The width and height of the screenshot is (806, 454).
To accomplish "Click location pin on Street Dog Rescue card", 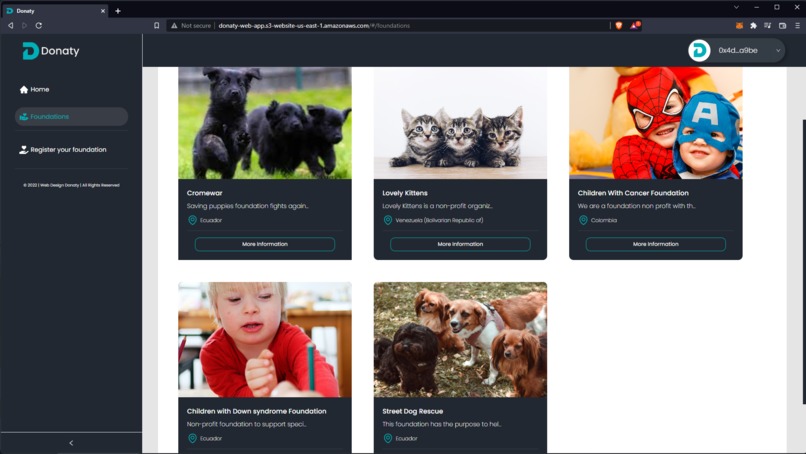I will pos(388,439).
